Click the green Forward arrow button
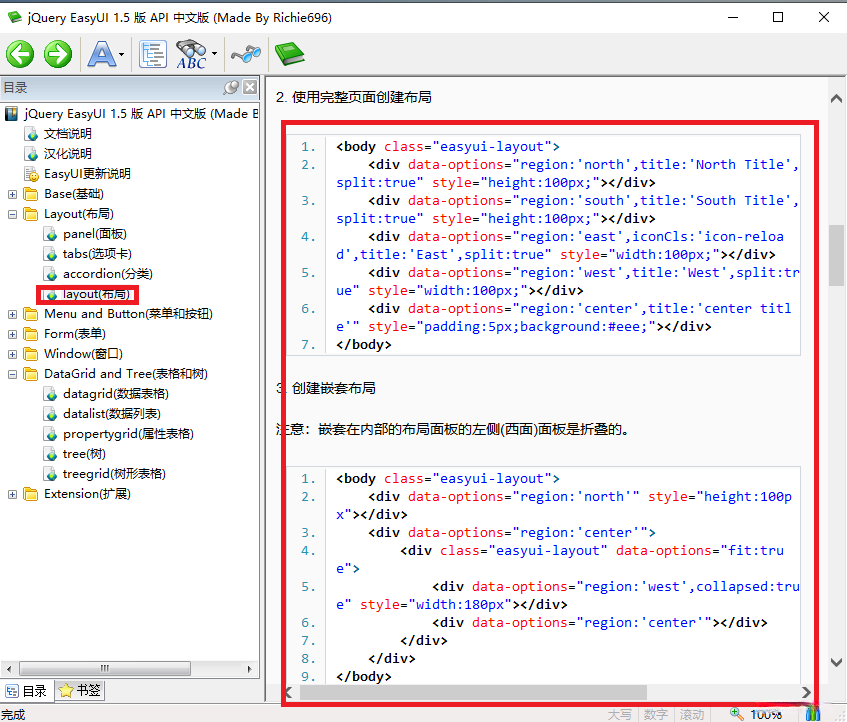847x722 pixels. coord(57,54)
